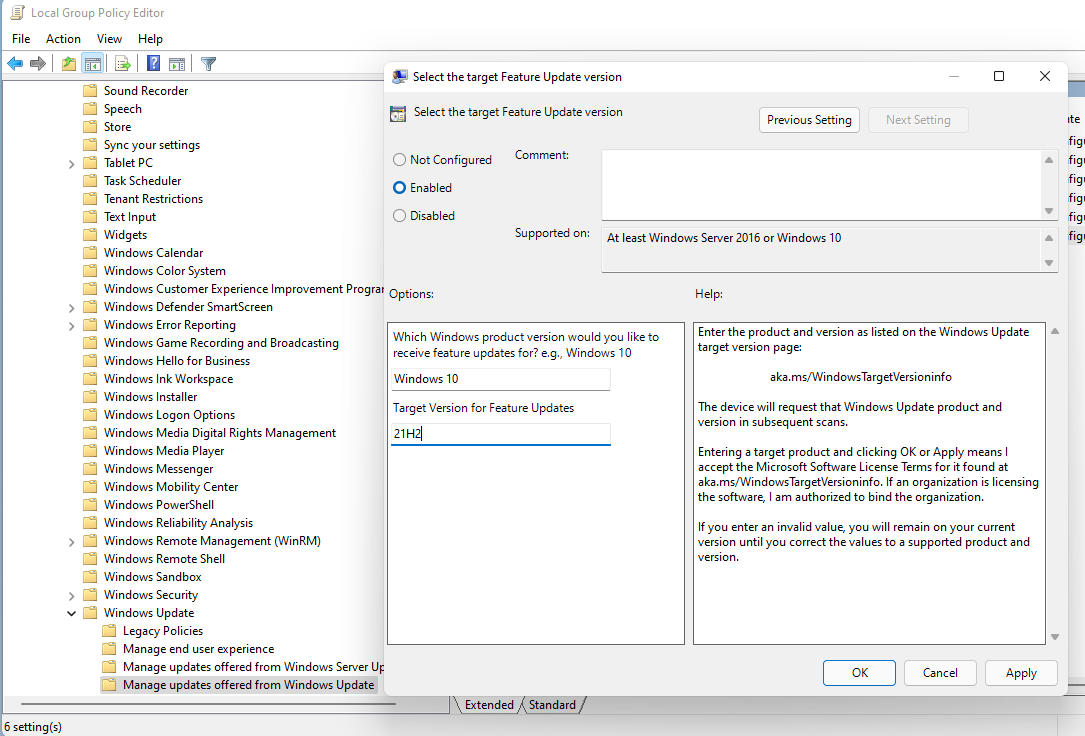Select the Enabled radio option
The width and height of the screenshot is (1085, 736).
(399, 187)
